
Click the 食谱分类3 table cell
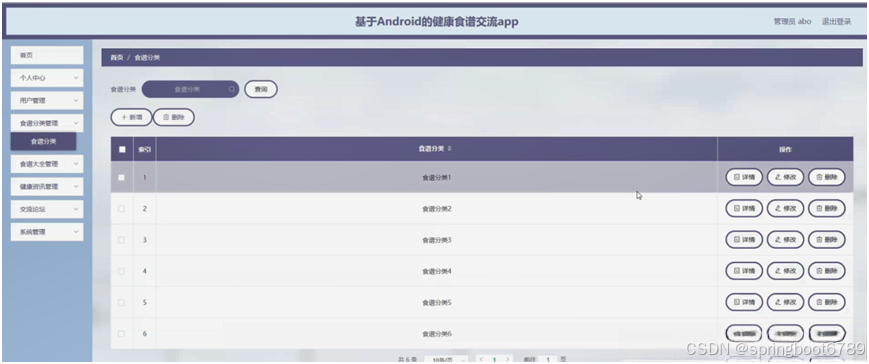coord(437,240)
